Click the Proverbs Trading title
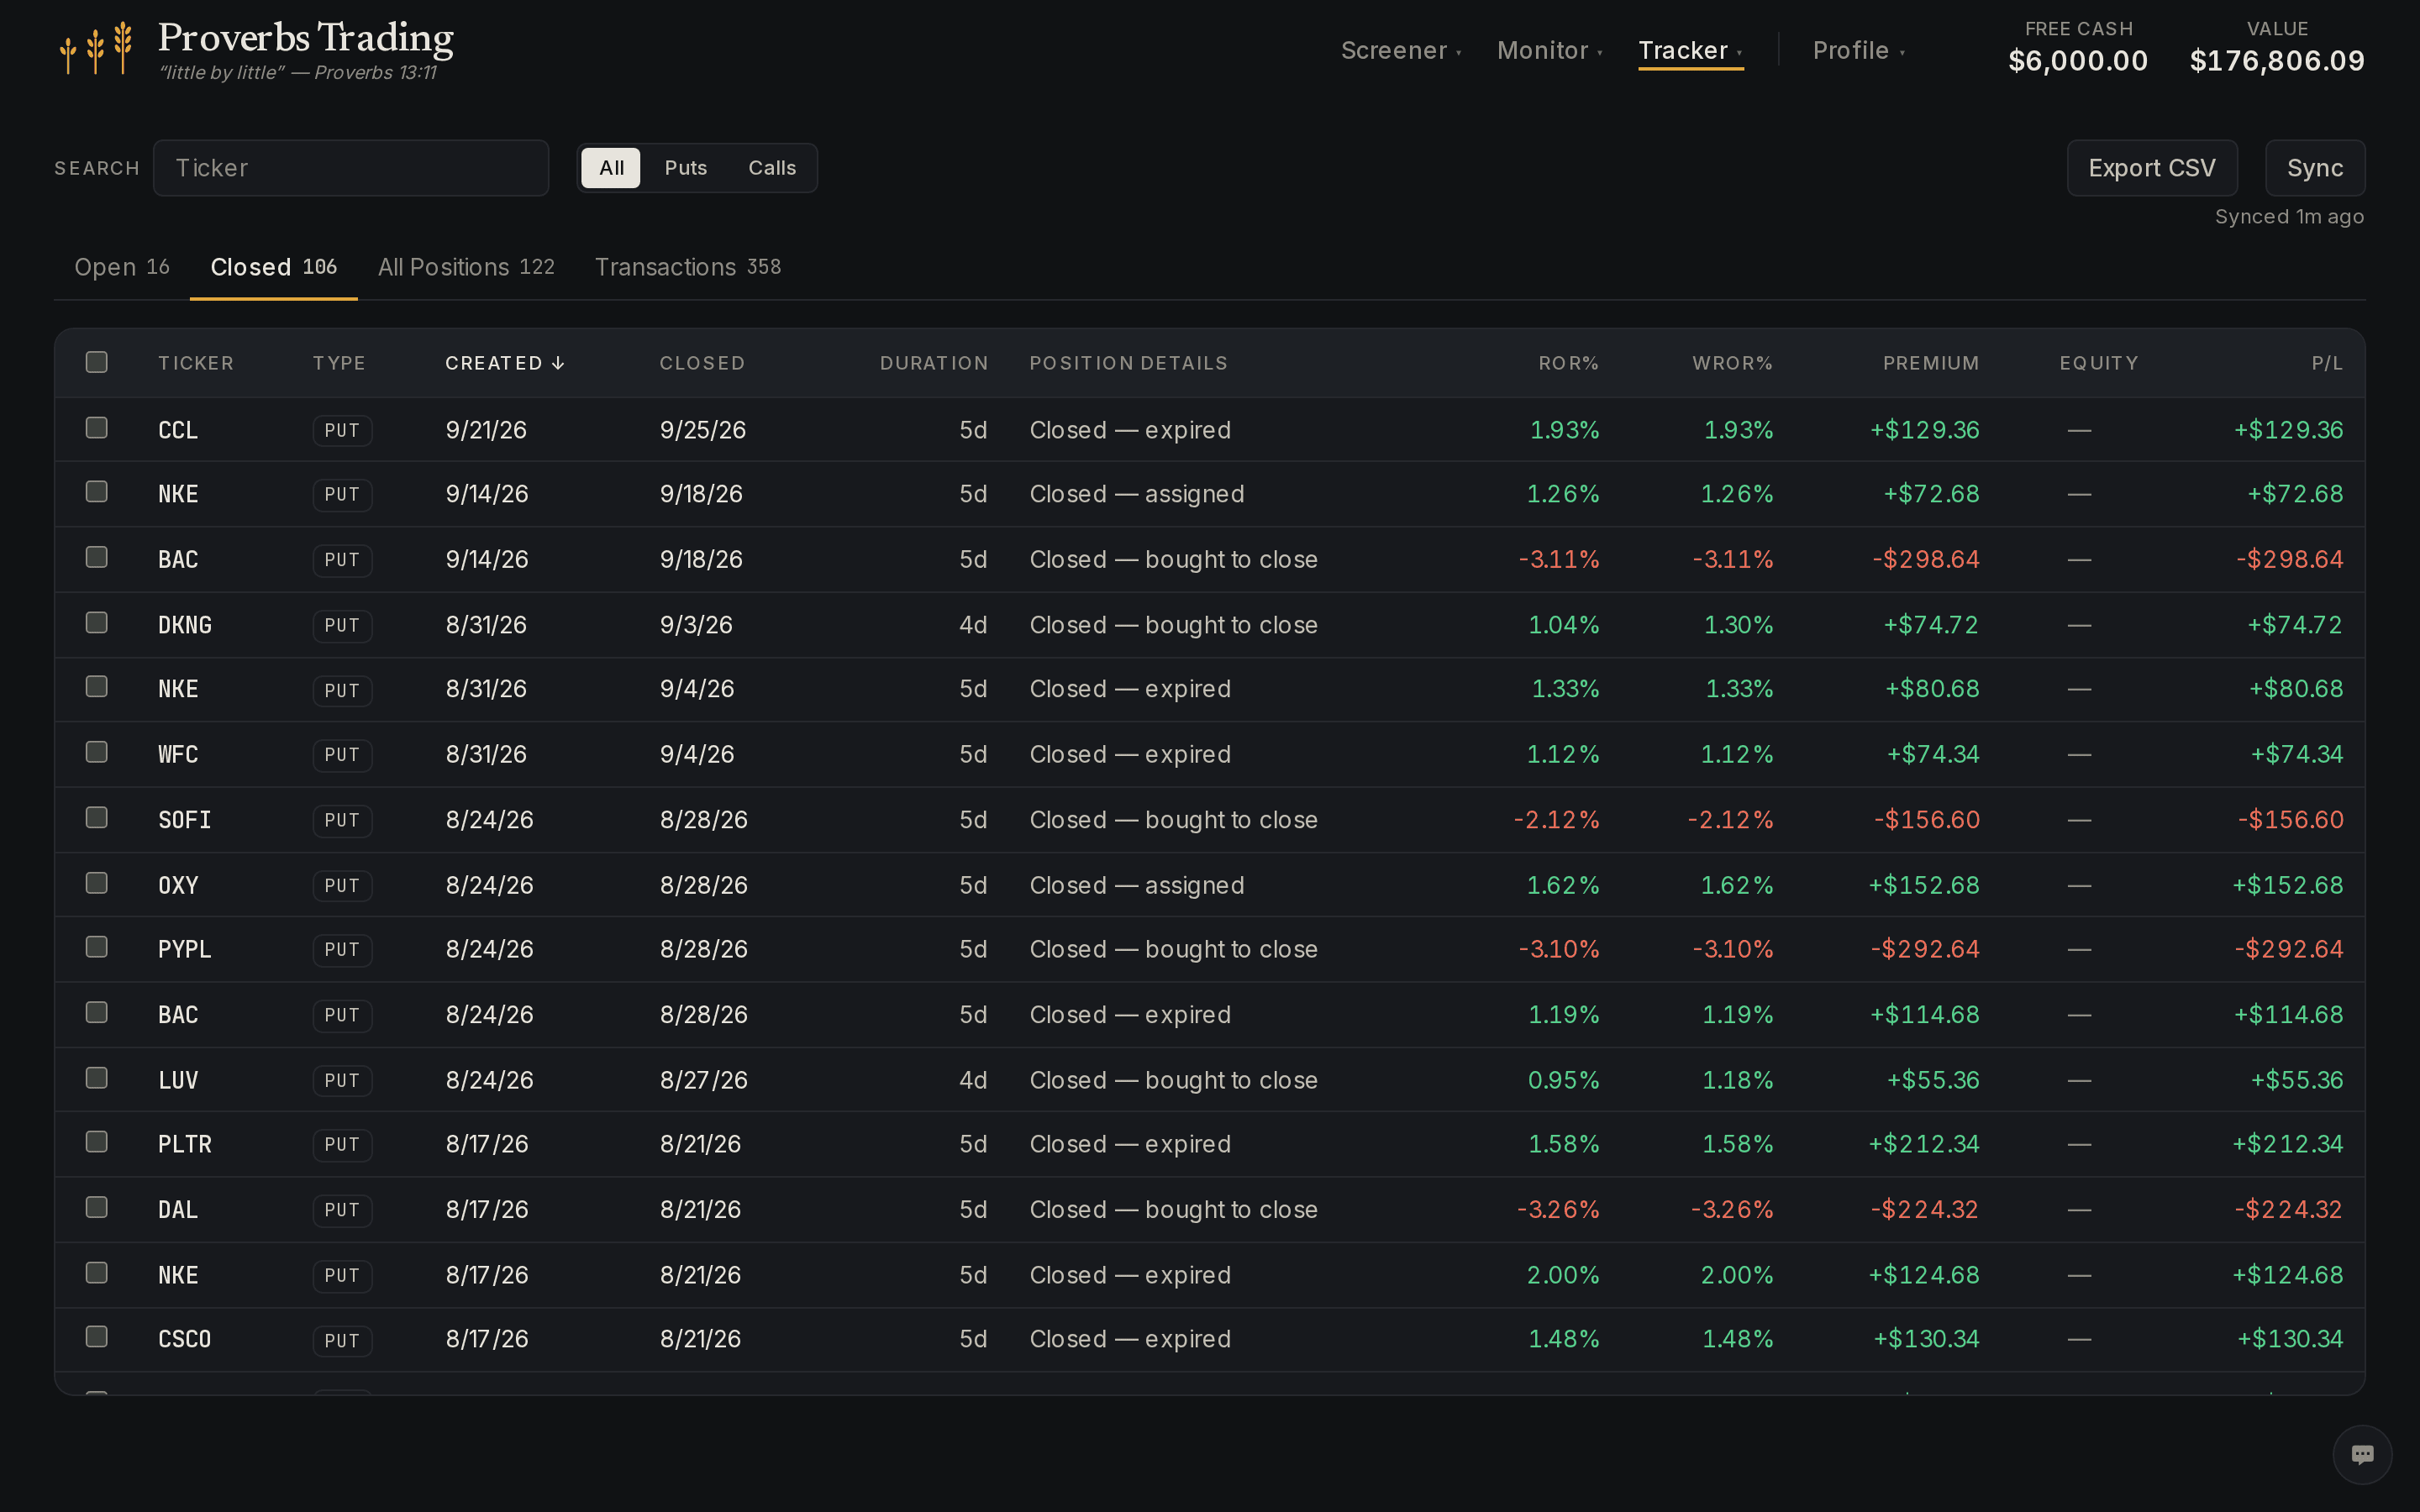 tap(306, 38)
